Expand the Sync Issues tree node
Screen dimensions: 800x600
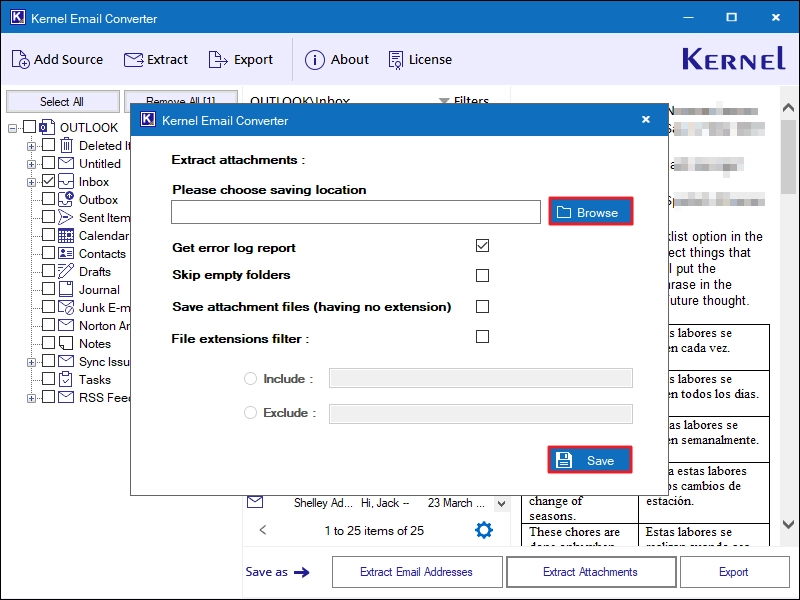(x=31, y=362)
